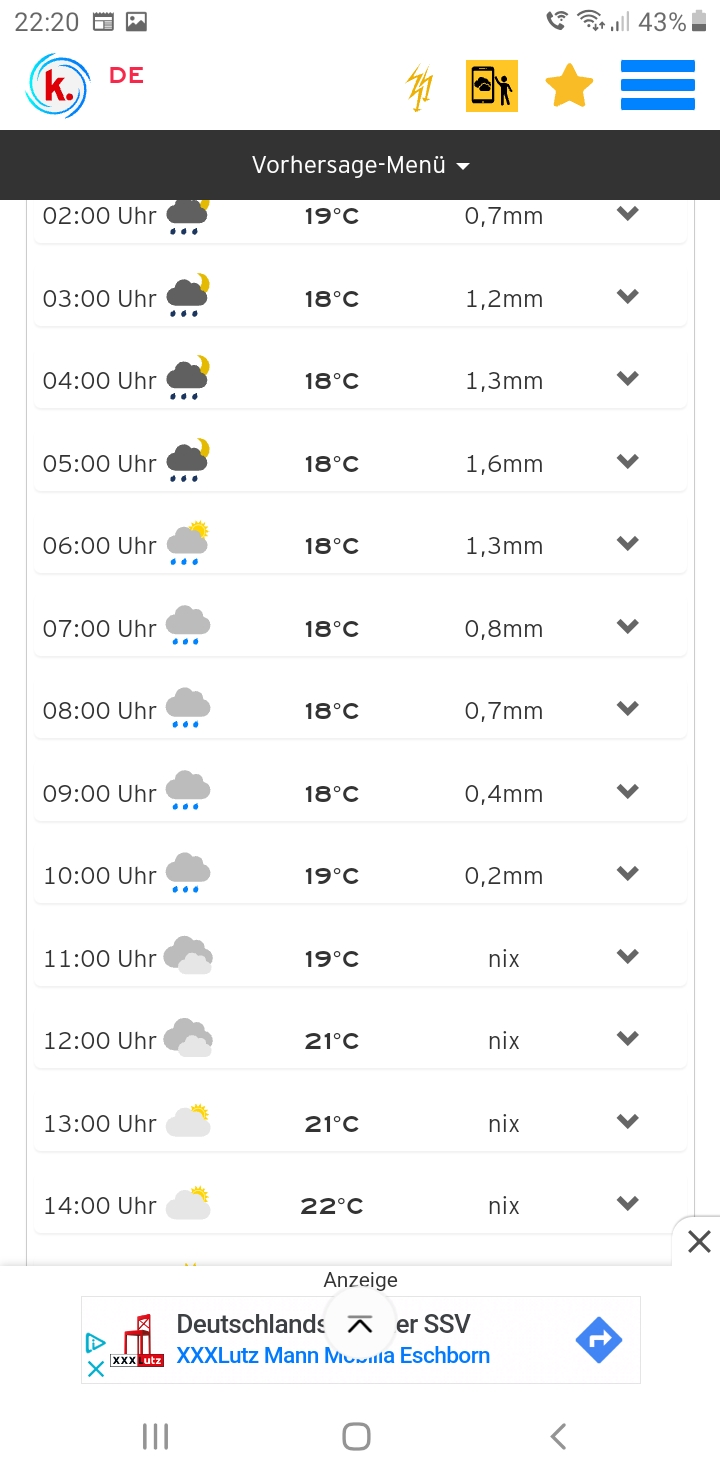Select the DE country label
The image size is (720, 1480).
point(126,76)
